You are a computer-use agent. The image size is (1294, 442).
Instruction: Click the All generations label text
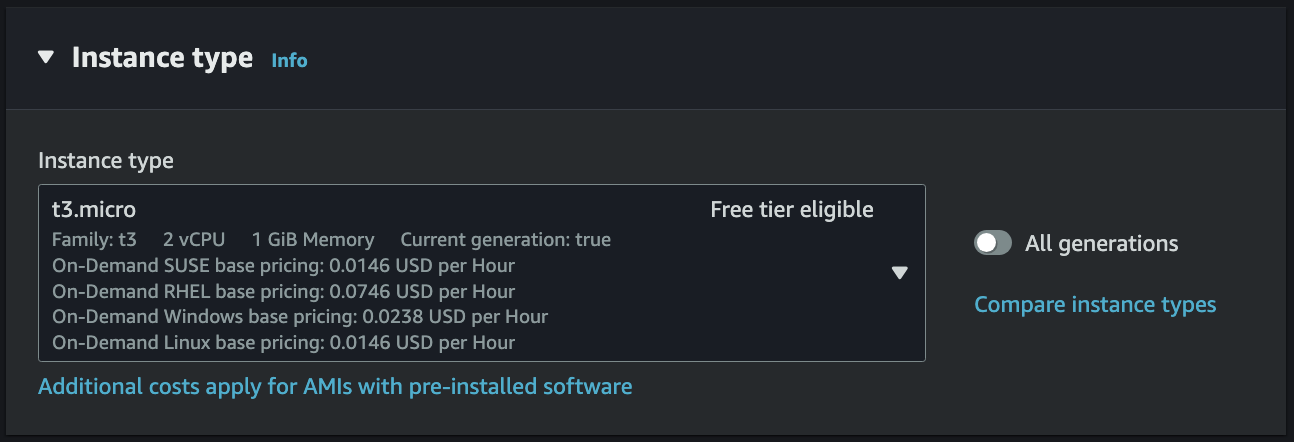pos(1101,243)
